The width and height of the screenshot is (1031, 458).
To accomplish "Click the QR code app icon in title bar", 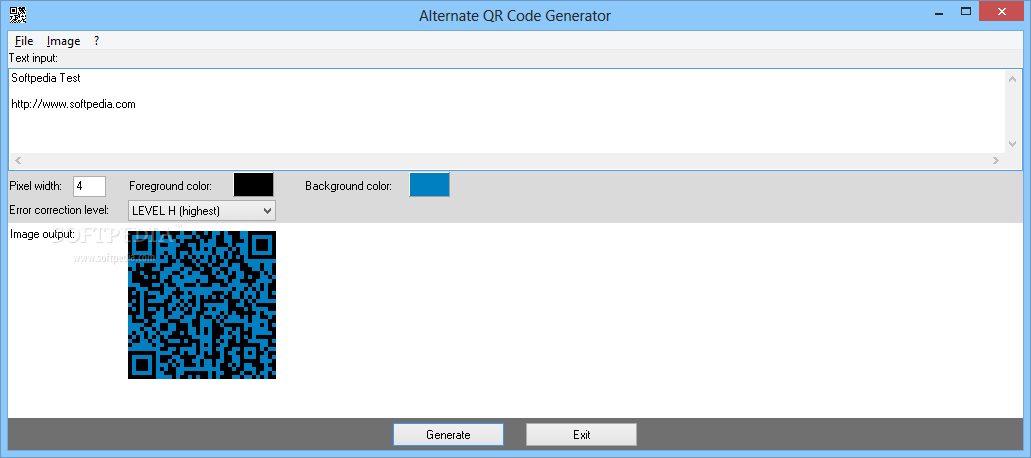I will click(20, 14).
